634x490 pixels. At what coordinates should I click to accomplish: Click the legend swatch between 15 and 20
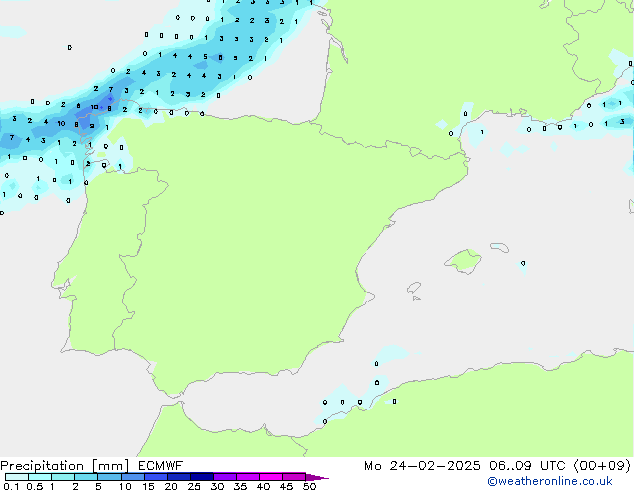coord(155,477)
